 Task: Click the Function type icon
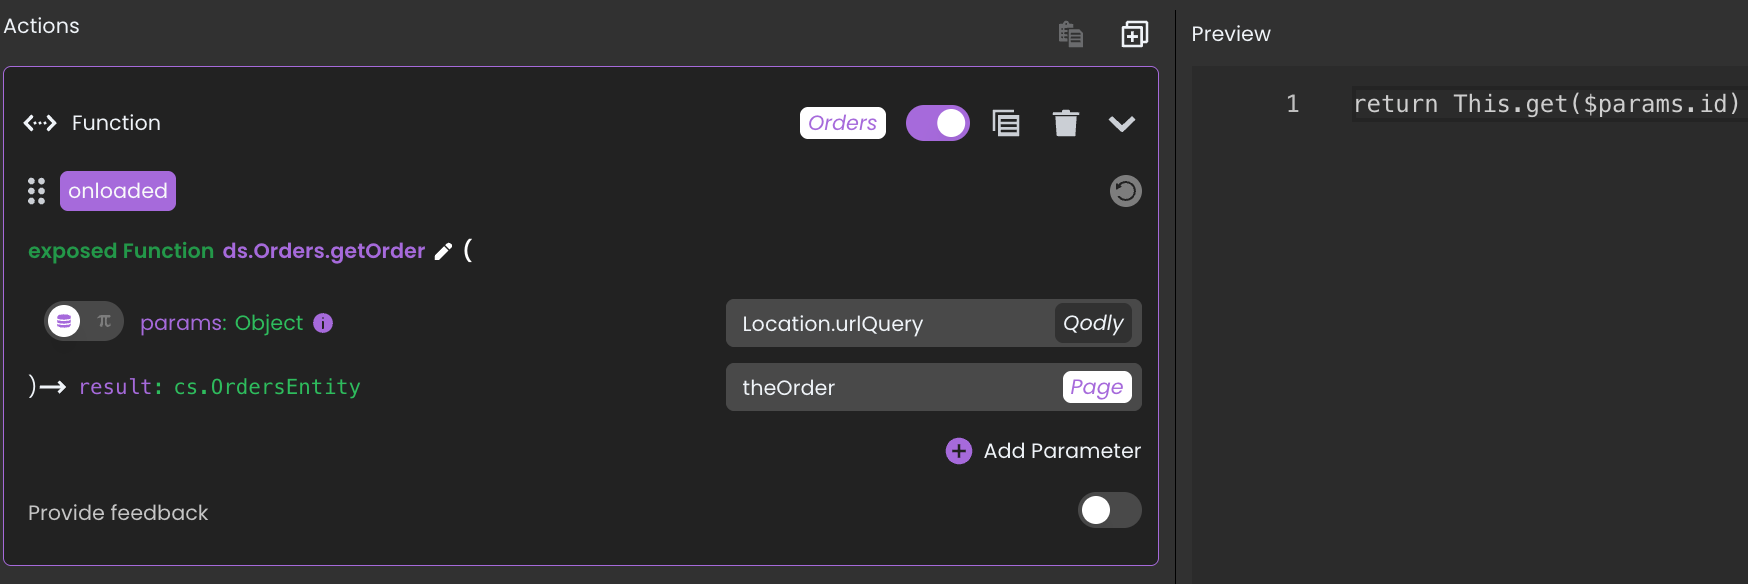point(40,123)
